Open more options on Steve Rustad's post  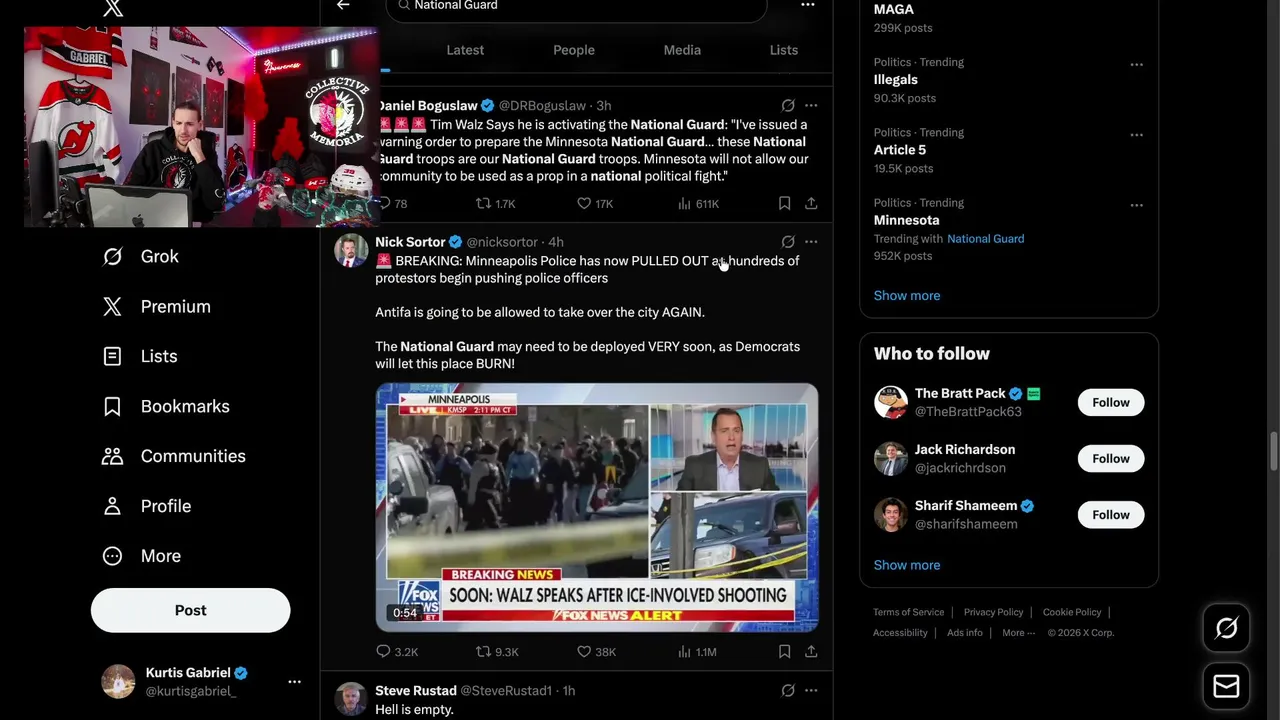point(811,690)
